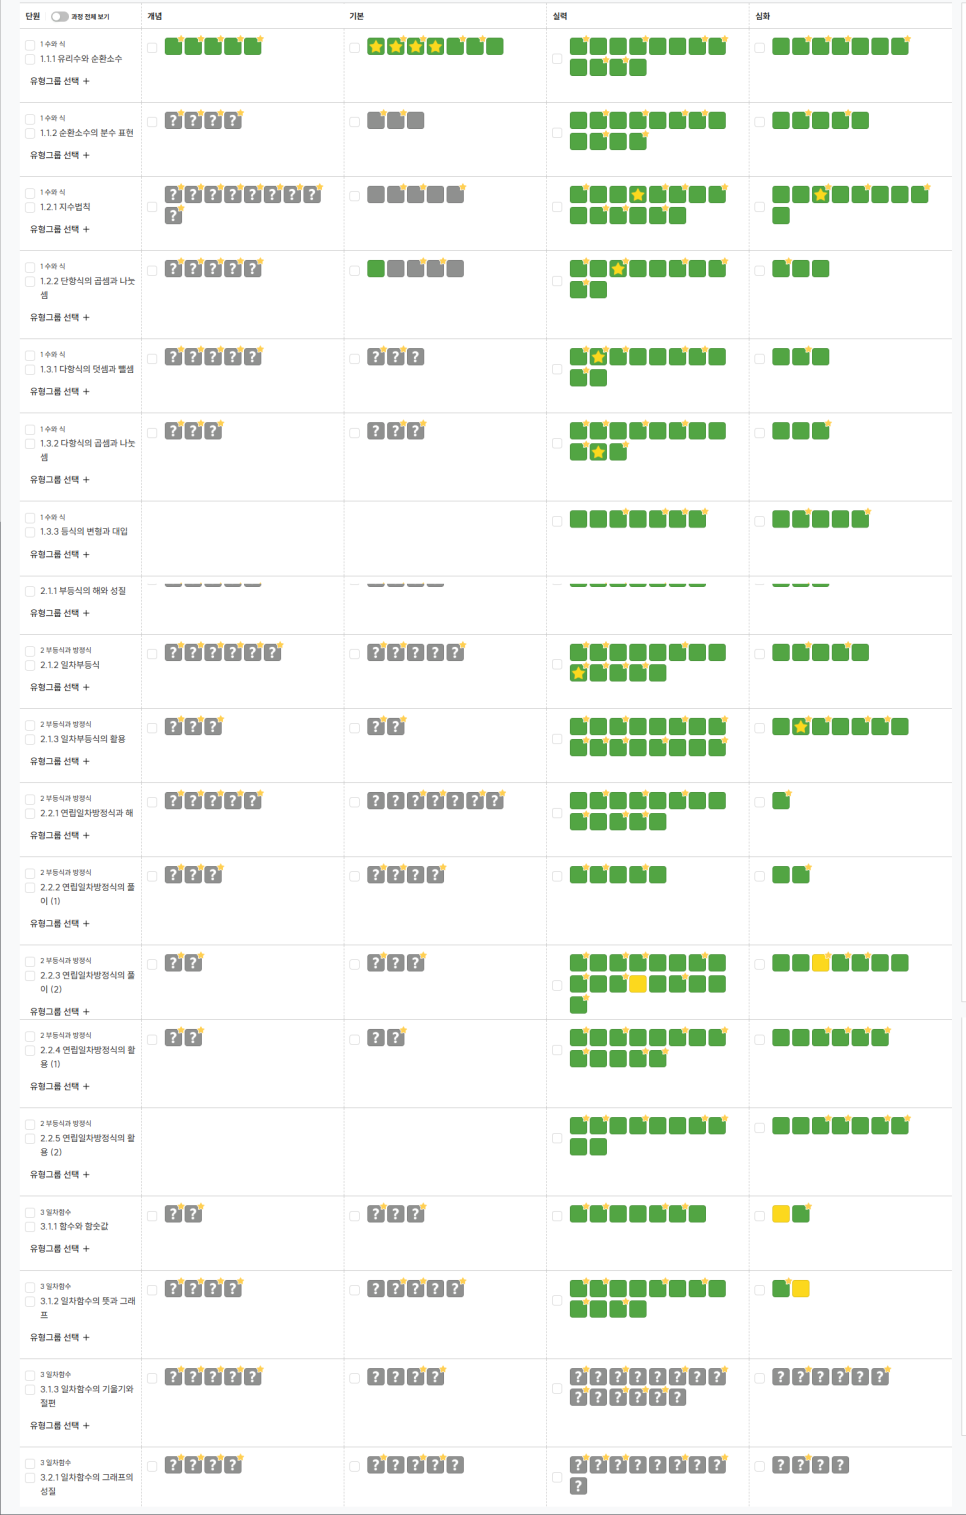Tick the 개념 column checkbox in row 2.1.2 일차부등식
This screenshot has height=1515, width=966.
pyautogui.click(x=152, y=654)
